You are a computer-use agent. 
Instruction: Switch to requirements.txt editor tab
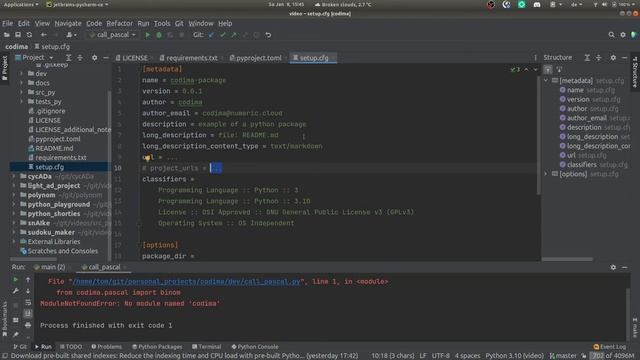(x=189, y=58)
